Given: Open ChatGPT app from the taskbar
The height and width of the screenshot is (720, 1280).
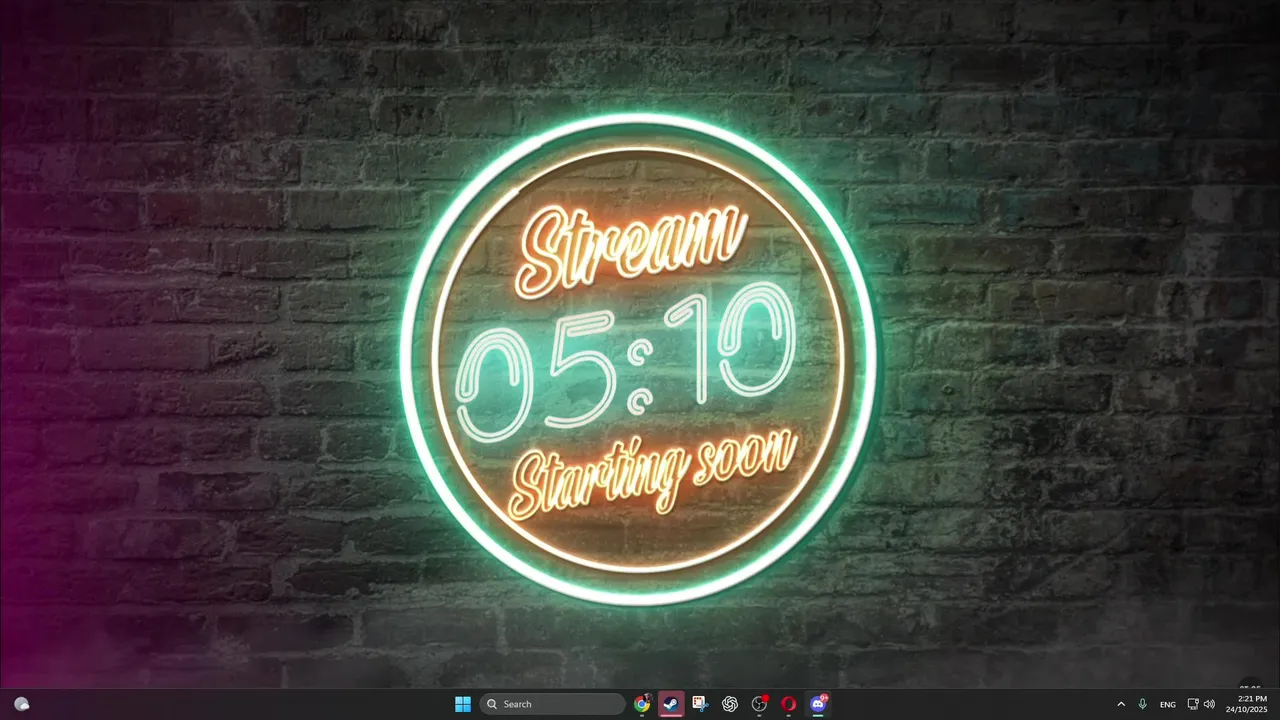Looking at the screenshot, I should tap(730, 704).
